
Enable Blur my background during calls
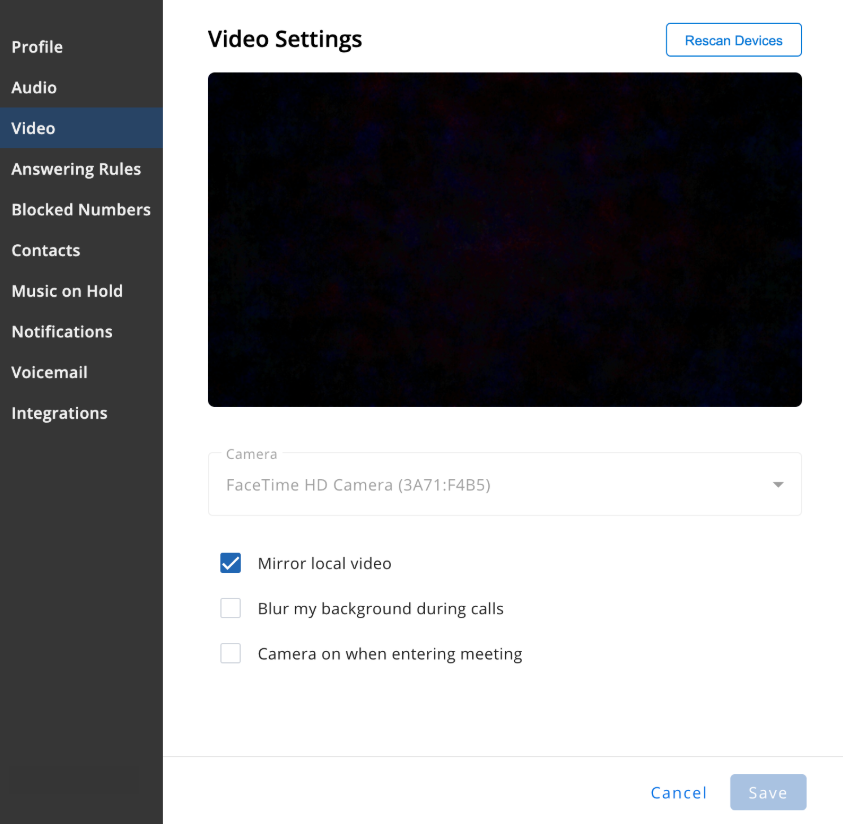231,608
